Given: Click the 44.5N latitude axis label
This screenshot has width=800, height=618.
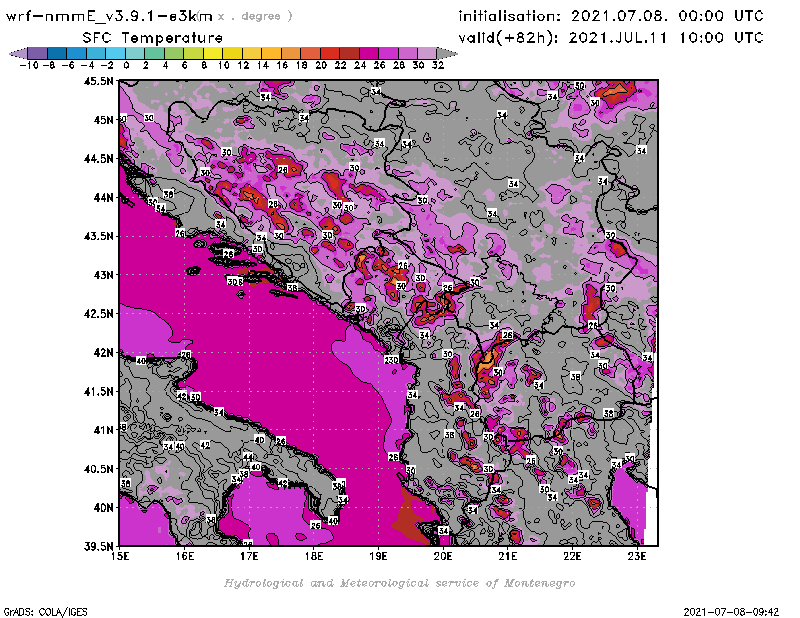Looking at the screenshot, I should [98, 158].
